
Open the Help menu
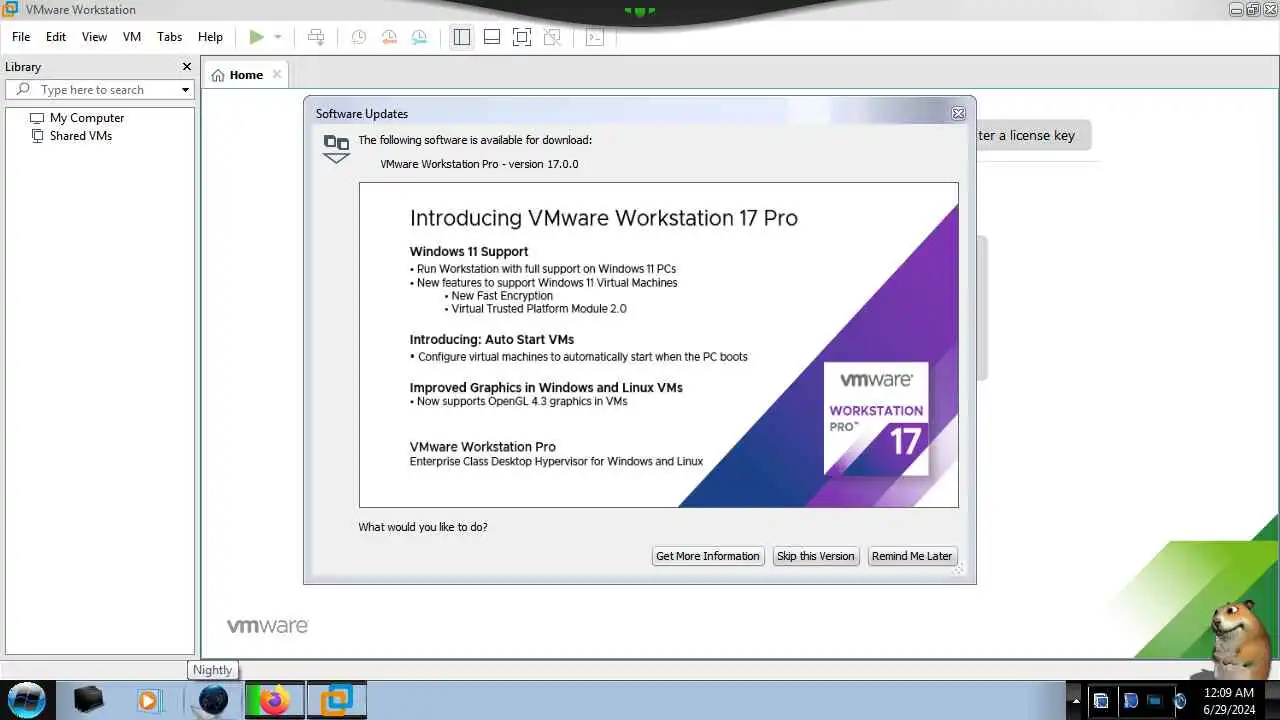coord(210,37)
